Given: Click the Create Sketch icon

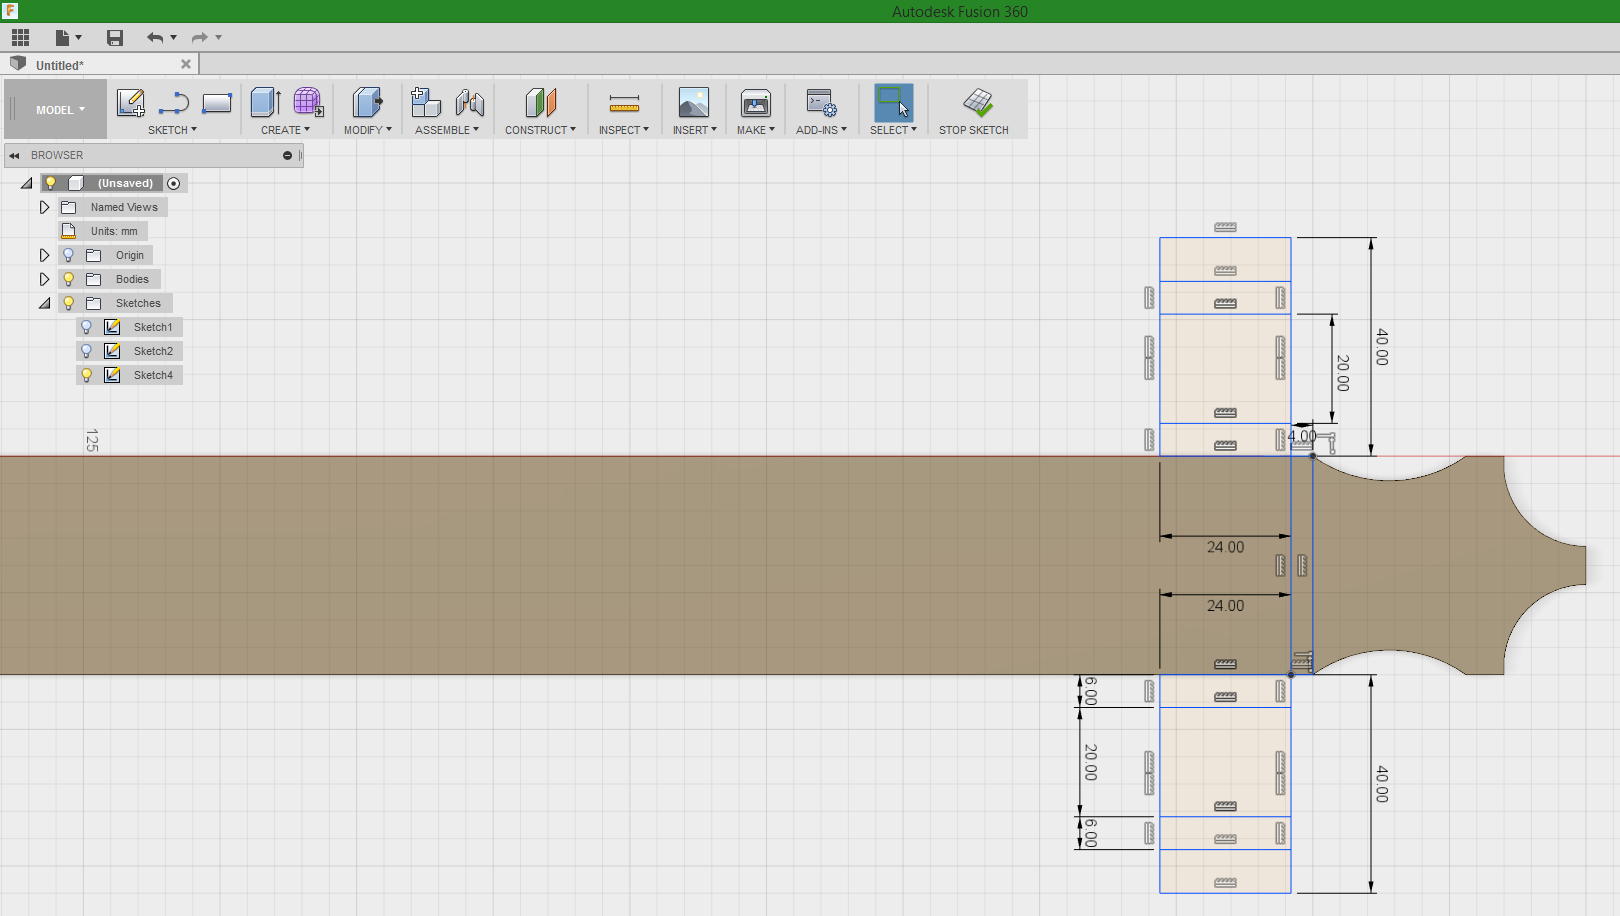Looking at the screenshot, I should pyautogui.click(x=131, y=102).
